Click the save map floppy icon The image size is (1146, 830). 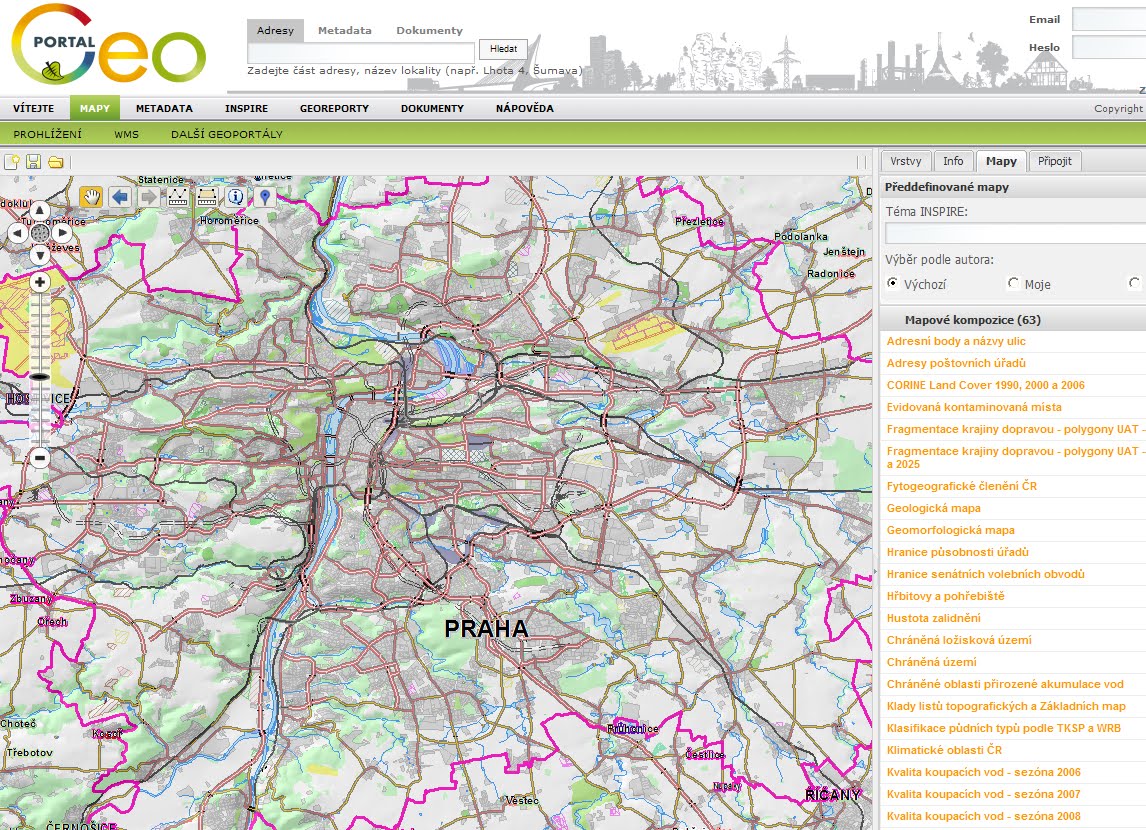(x=34, y=161)
